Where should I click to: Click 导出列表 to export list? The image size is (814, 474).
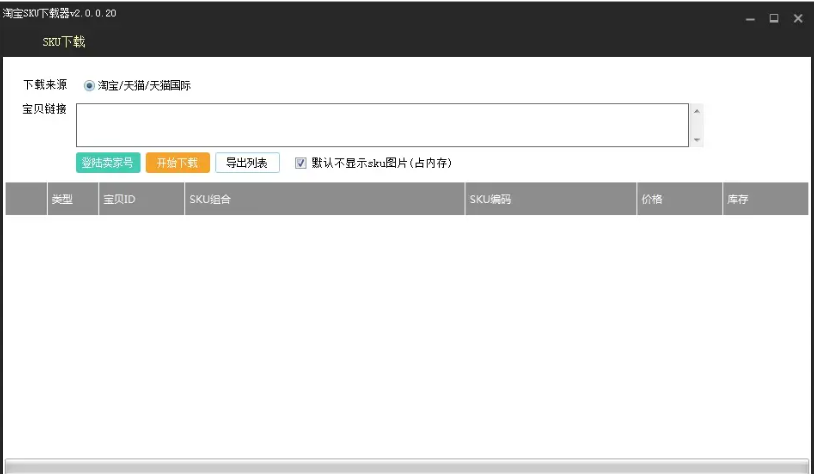click(247, 162)
